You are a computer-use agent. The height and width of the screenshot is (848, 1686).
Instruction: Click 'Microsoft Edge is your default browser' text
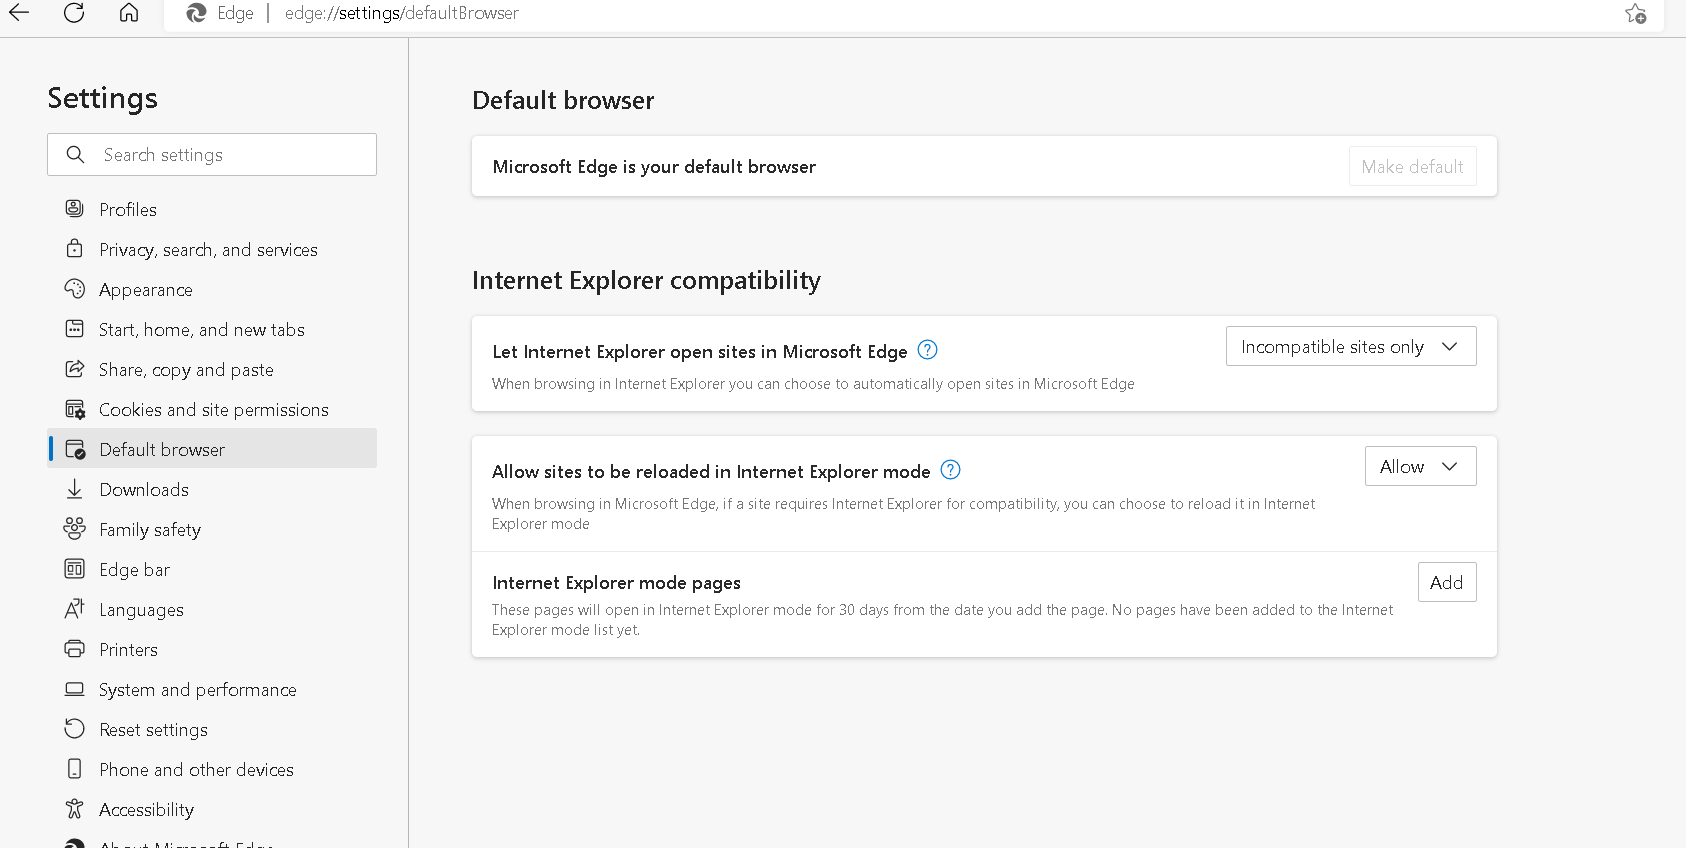click(x=654, y=167)
